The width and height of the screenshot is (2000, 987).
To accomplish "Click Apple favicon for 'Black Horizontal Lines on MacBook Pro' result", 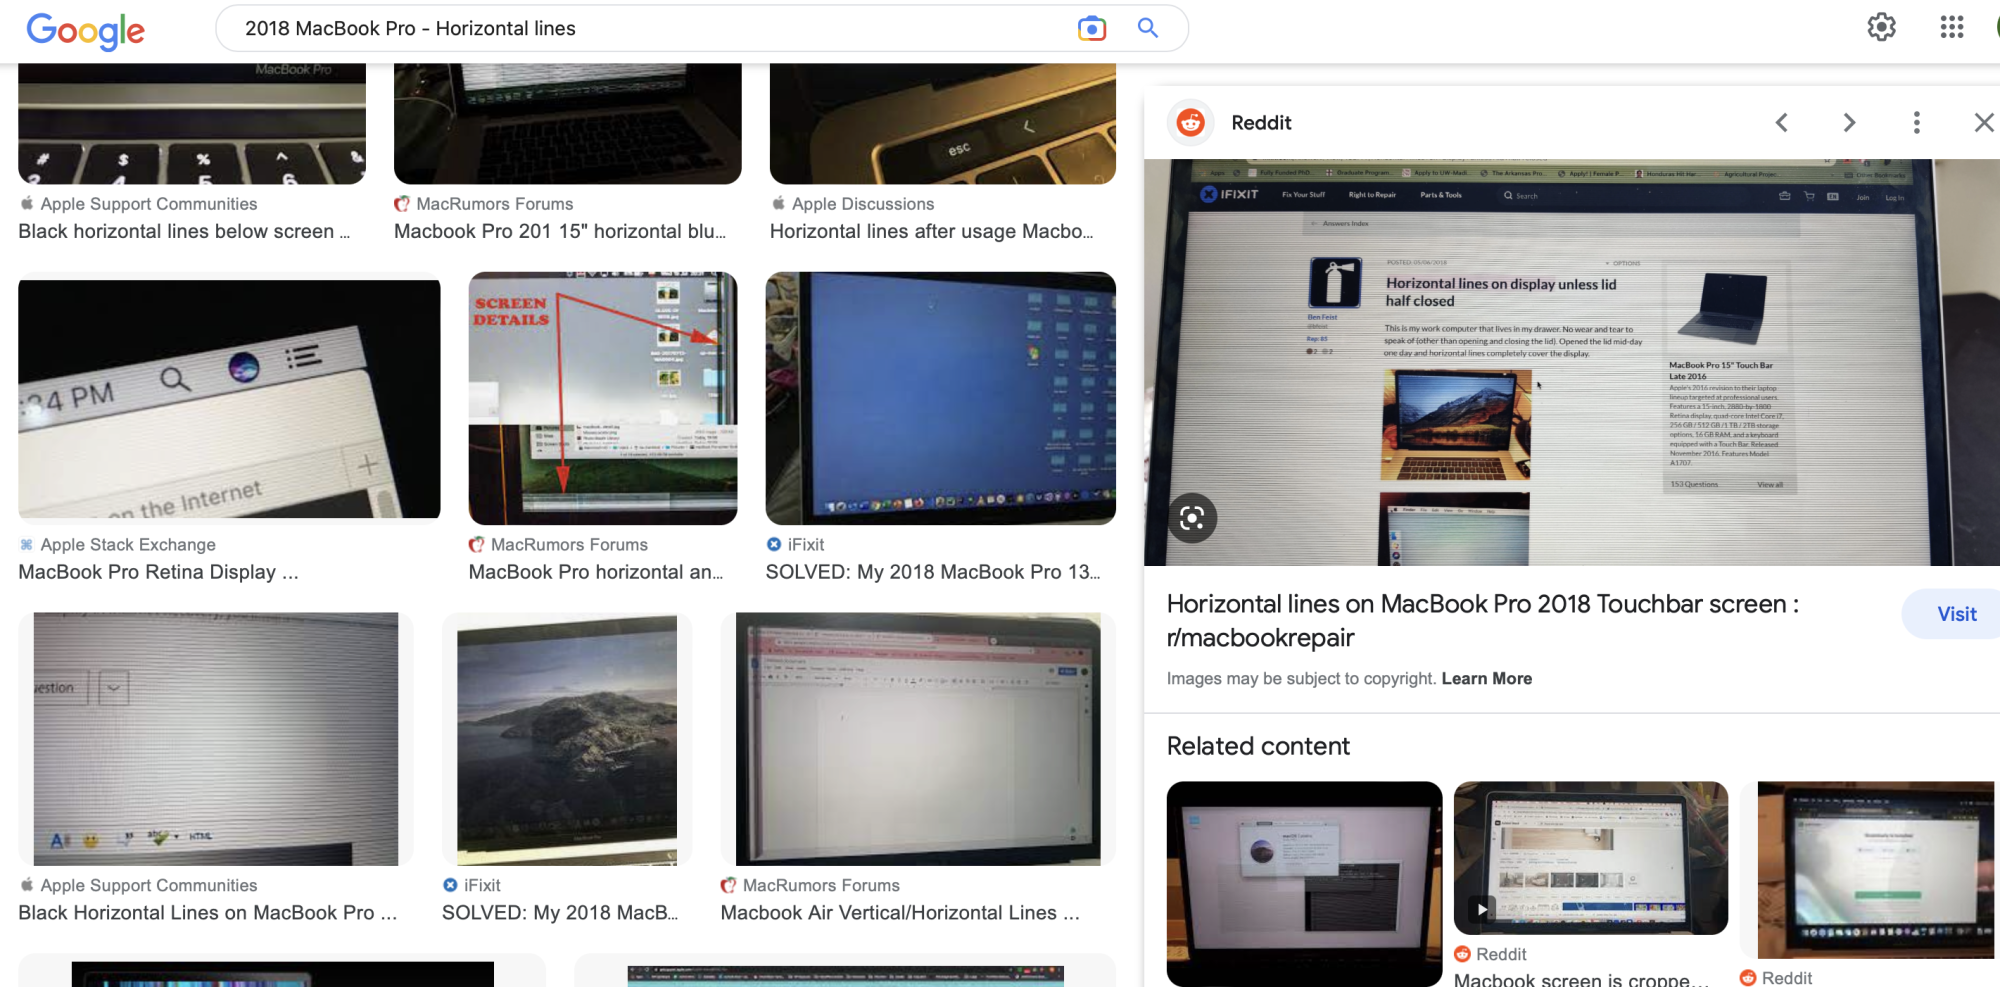I will point(27,885).
